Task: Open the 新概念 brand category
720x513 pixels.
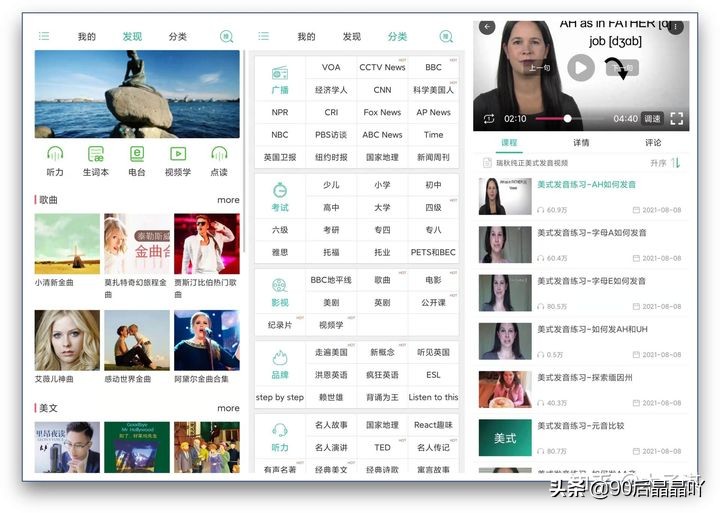Action: tap(382, 352)
